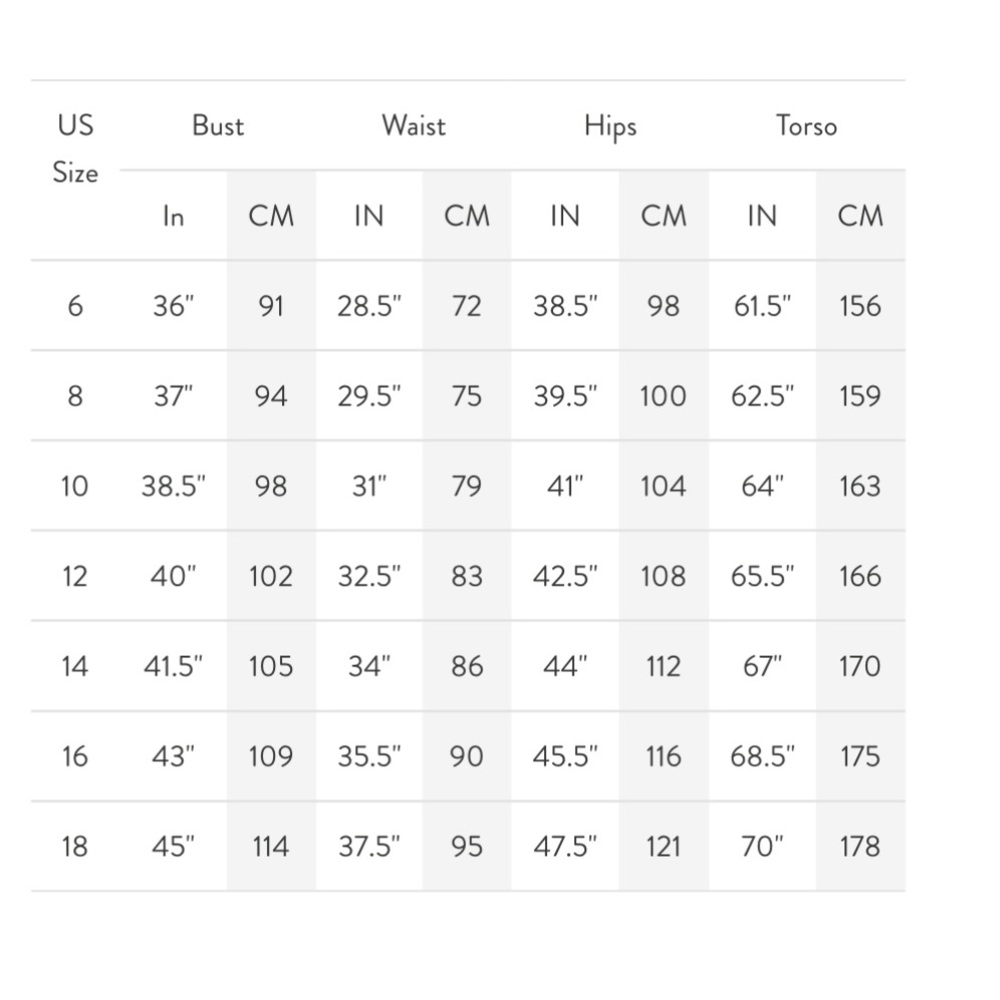Click waist CM value 86
The width and height of the screenshot is (1000, 1000).
pyautogui.click(x=467, y=666)
